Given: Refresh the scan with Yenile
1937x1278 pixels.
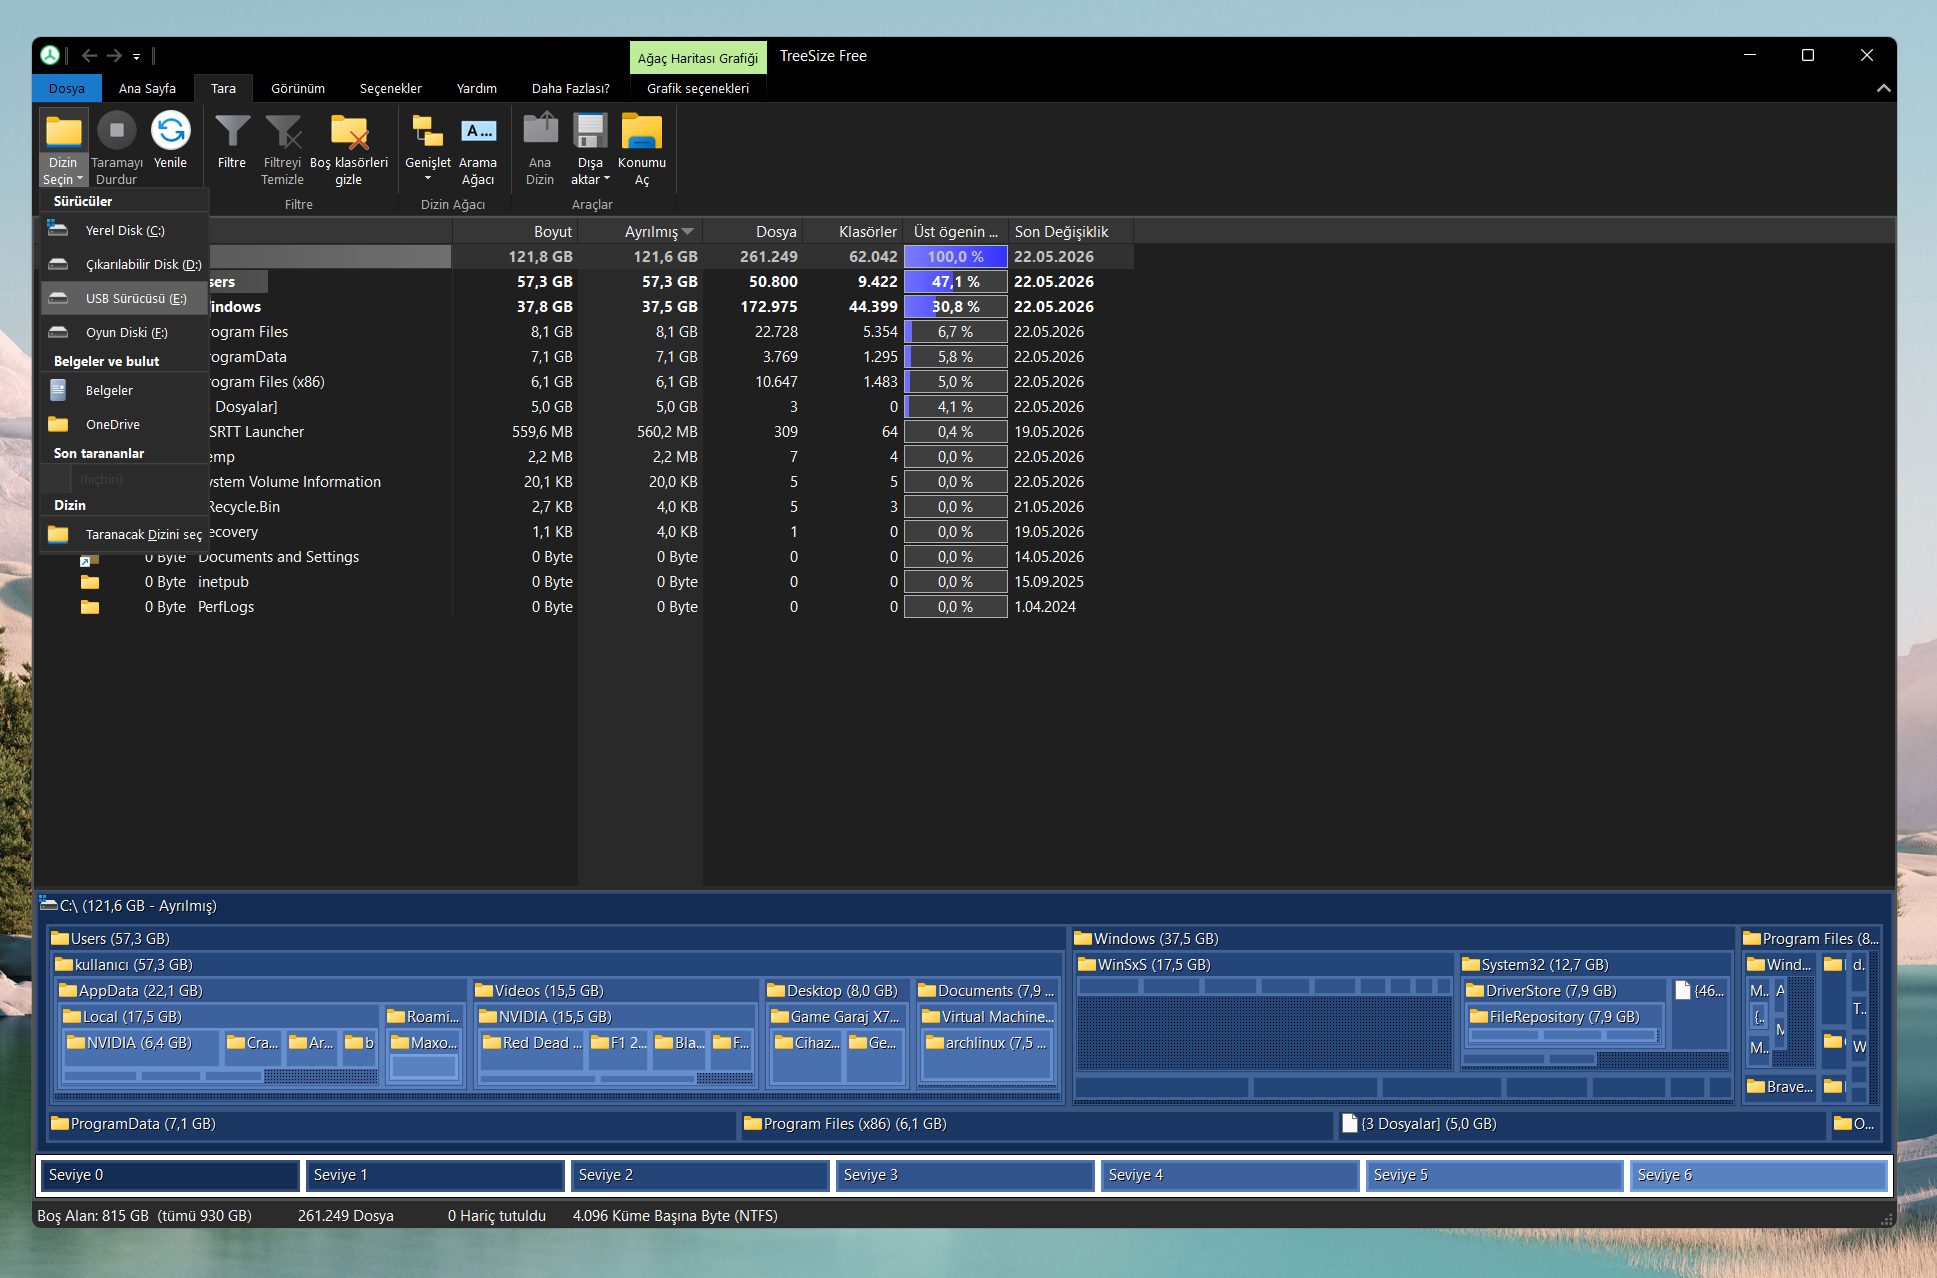Looking at the screenshot, I should [170, 141].
